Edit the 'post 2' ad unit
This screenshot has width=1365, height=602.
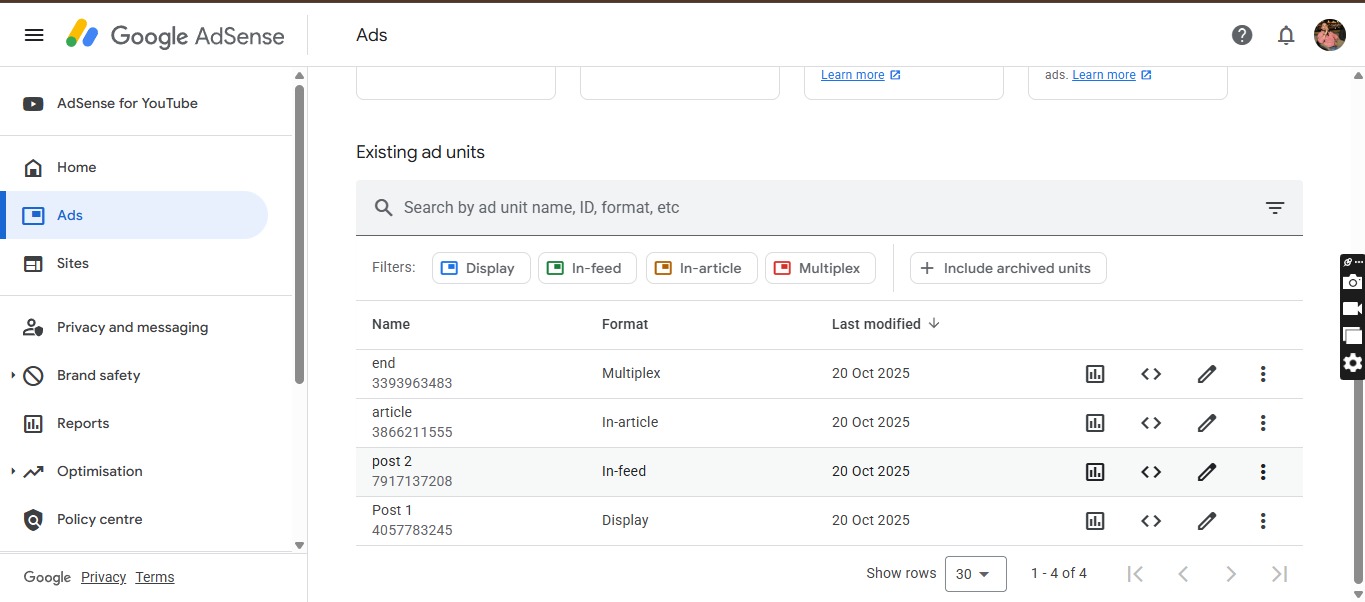tap(1207, 472)
